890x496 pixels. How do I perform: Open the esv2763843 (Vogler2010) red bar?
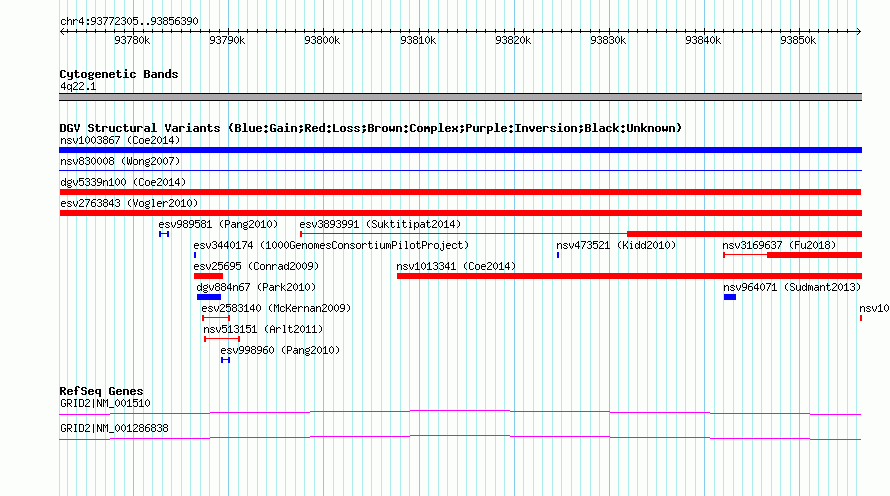tap(460, 213)
